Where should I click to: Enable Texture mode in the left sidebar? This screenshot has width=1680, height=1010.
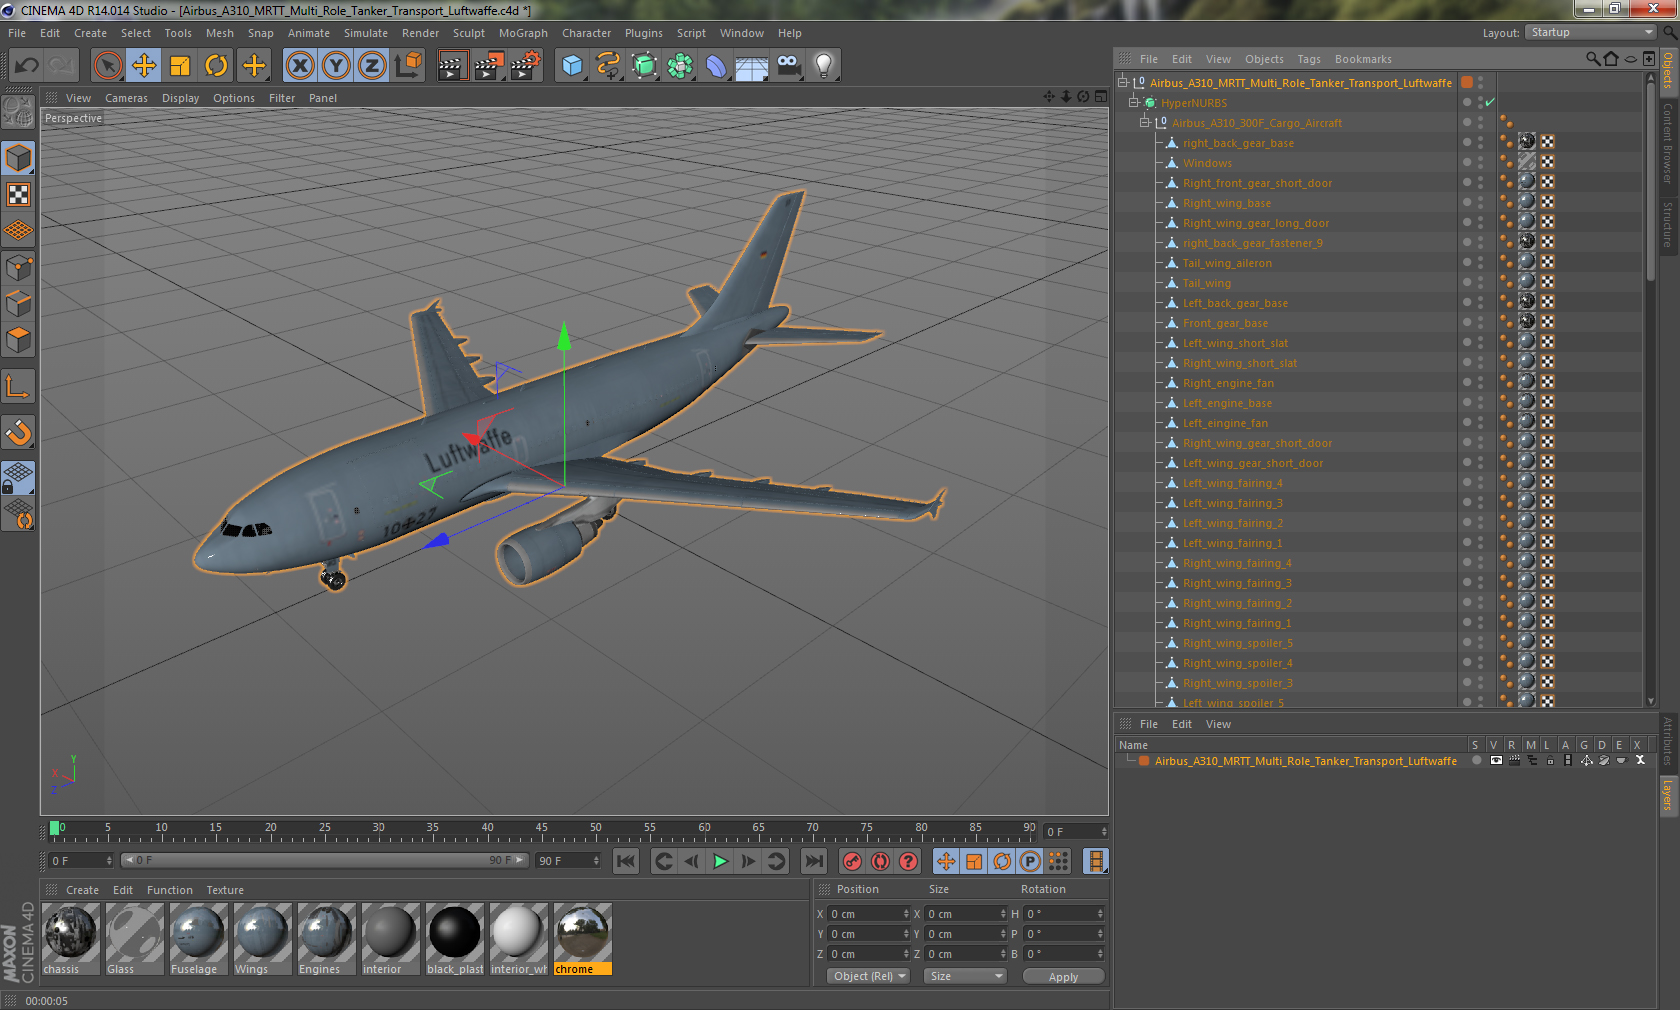(x=19, y=194)
